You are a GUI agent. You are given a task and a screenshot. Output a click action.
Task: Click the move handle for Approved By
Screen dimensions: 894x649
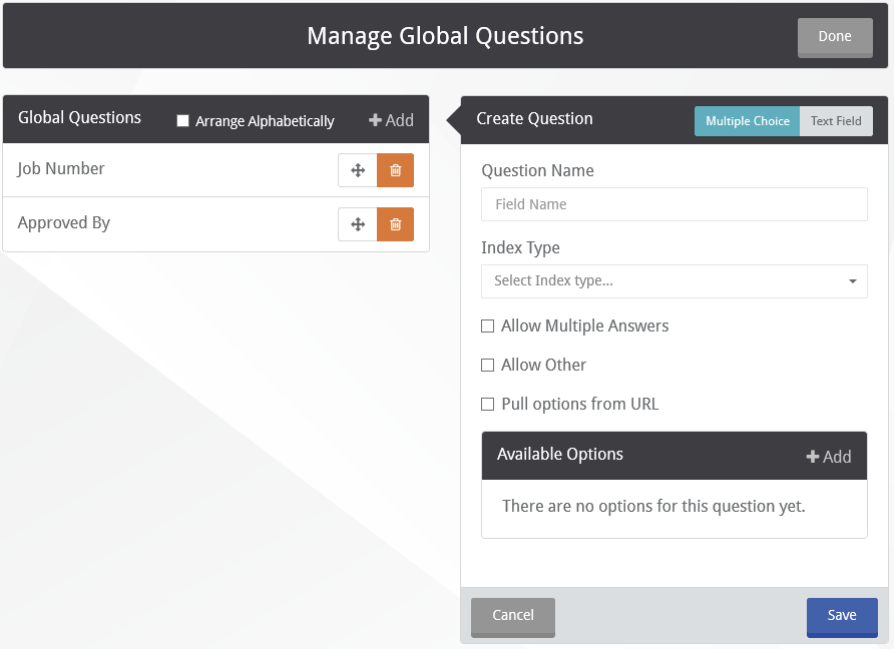tap(357, 224)
